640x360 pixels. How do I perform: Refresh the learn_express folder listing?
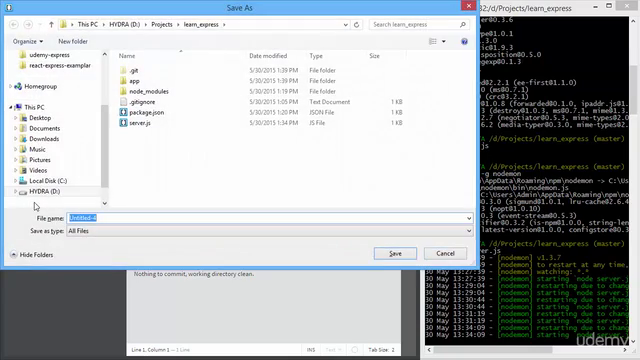[356, 24]
